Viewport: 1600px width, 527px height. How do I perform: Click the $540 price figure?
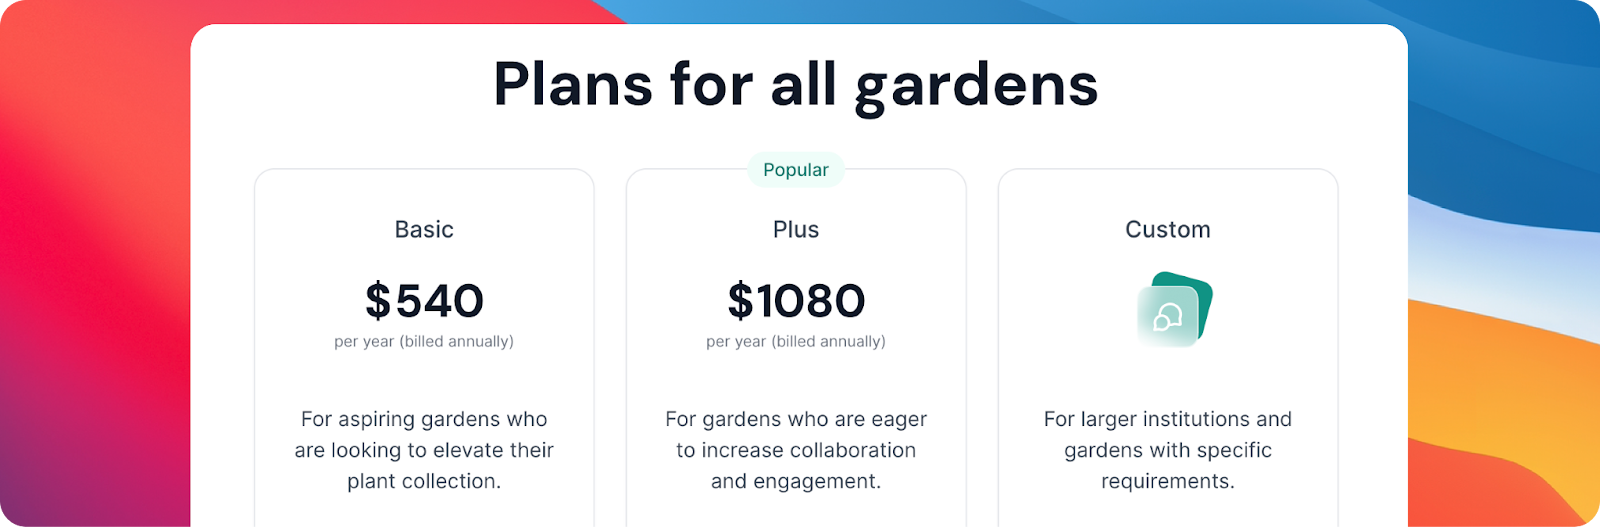point(424,301)
